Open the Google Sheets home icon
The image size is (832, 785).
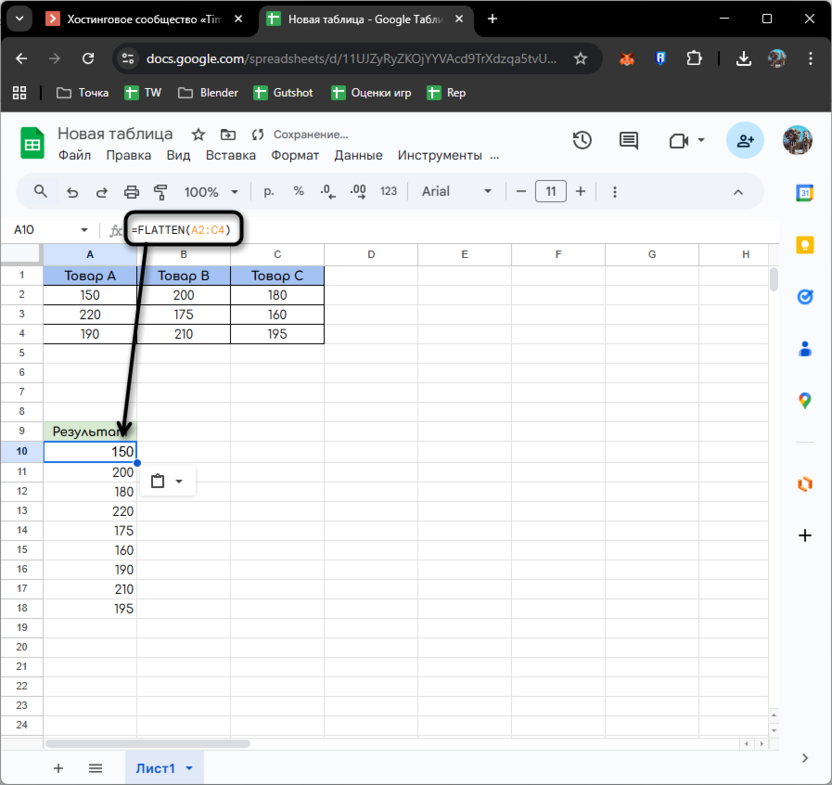32,143
